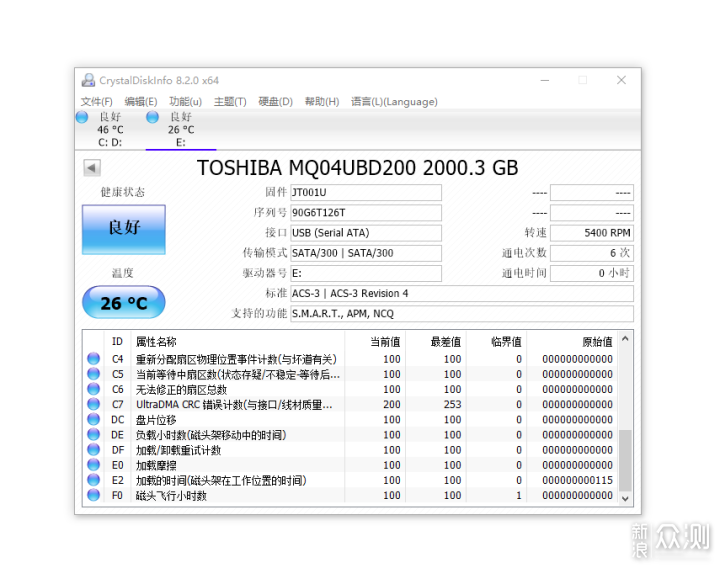Click the 当前值 column header
720x568 pixels.
click(x=375, y=342)
